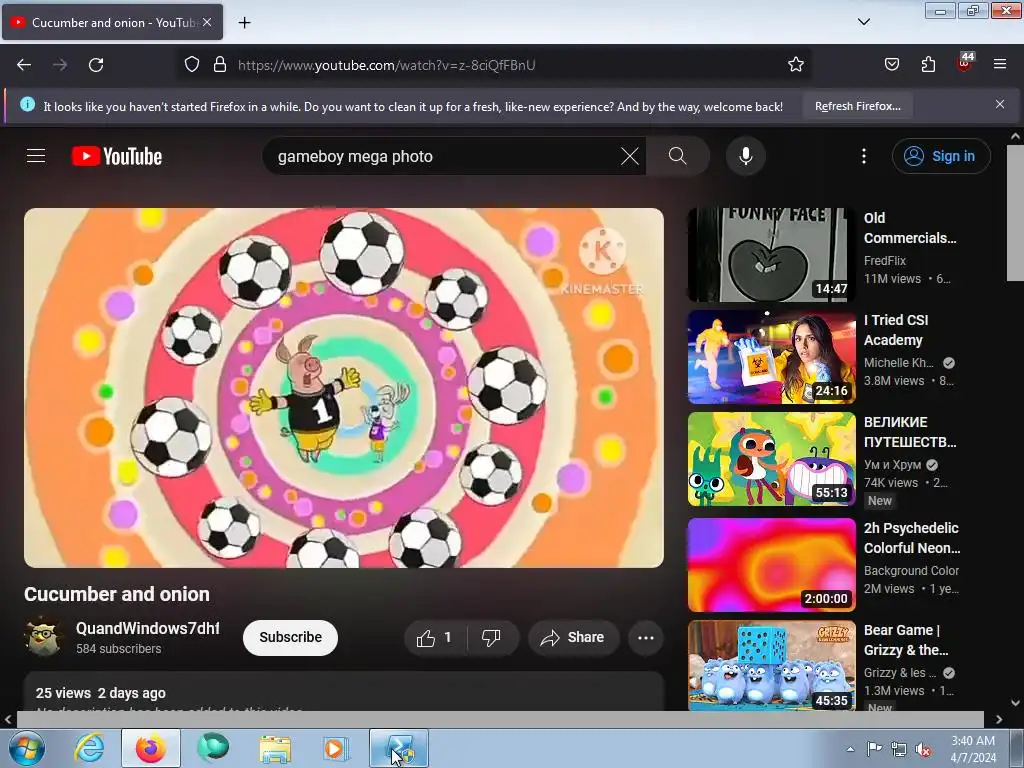Viewport: 1024px width, 768px height.
Task: Go back with Firefox back arrow
Action: coord(24,65)
